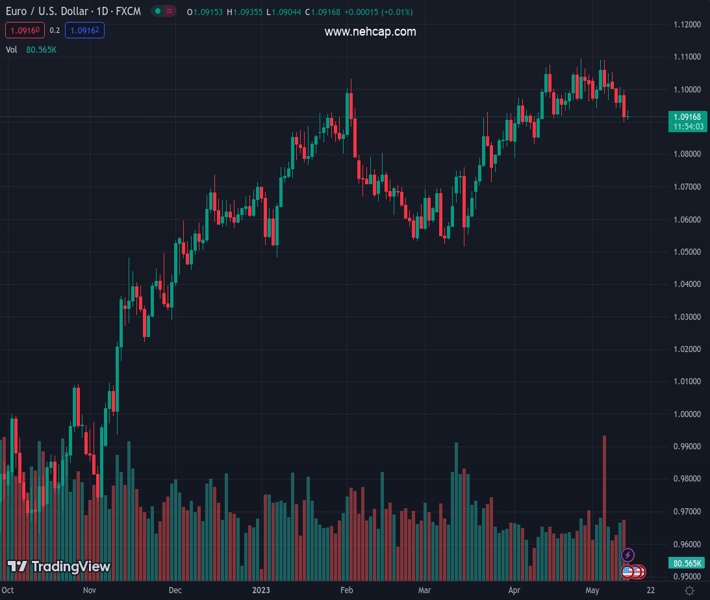Click the Feb label on the time axis

pyautogui.click(x=347, y=591)
